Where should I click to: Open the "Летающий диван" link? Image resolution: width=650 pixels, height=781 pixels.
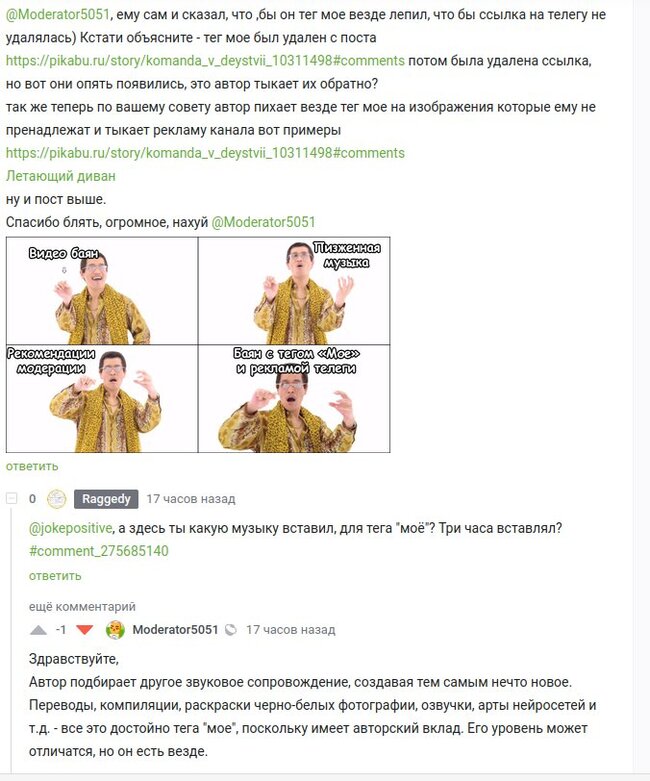61,176
